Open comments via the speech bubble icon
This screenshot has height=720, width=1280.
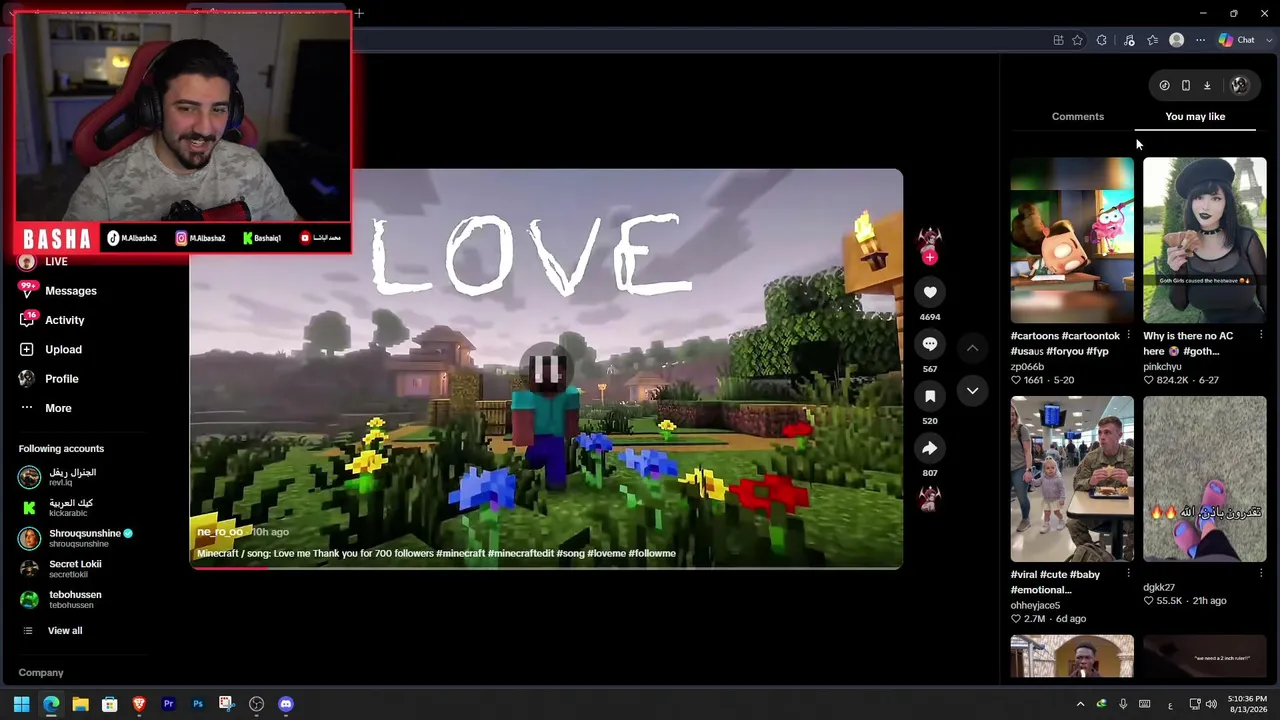(x=930, y=344)
